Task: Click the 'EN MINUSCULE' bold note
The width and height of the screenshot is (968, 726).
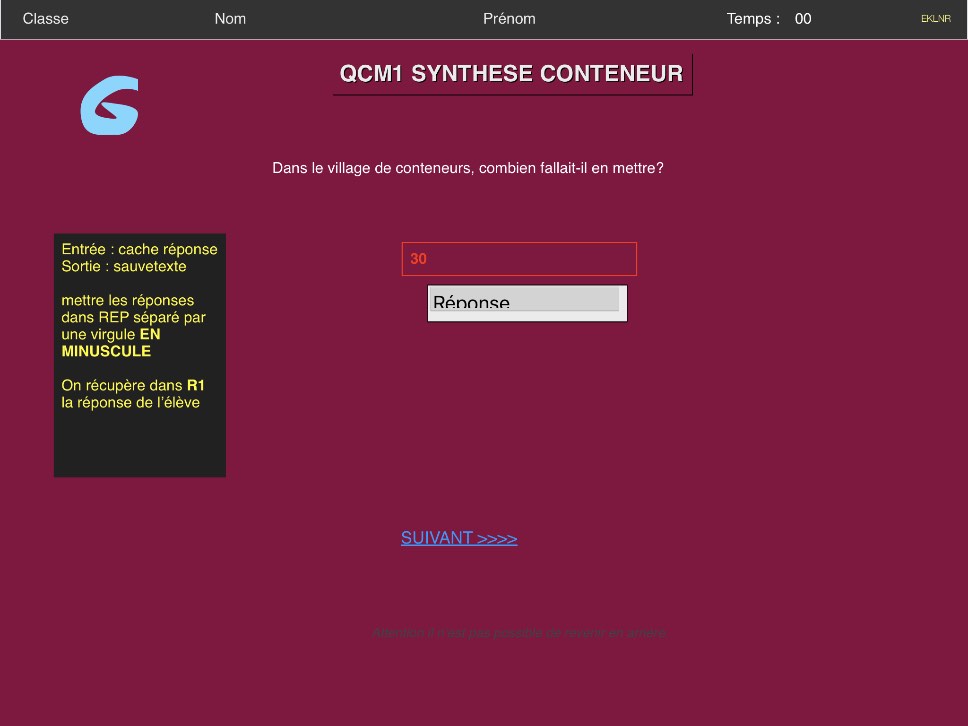Action: coord(111,343)
